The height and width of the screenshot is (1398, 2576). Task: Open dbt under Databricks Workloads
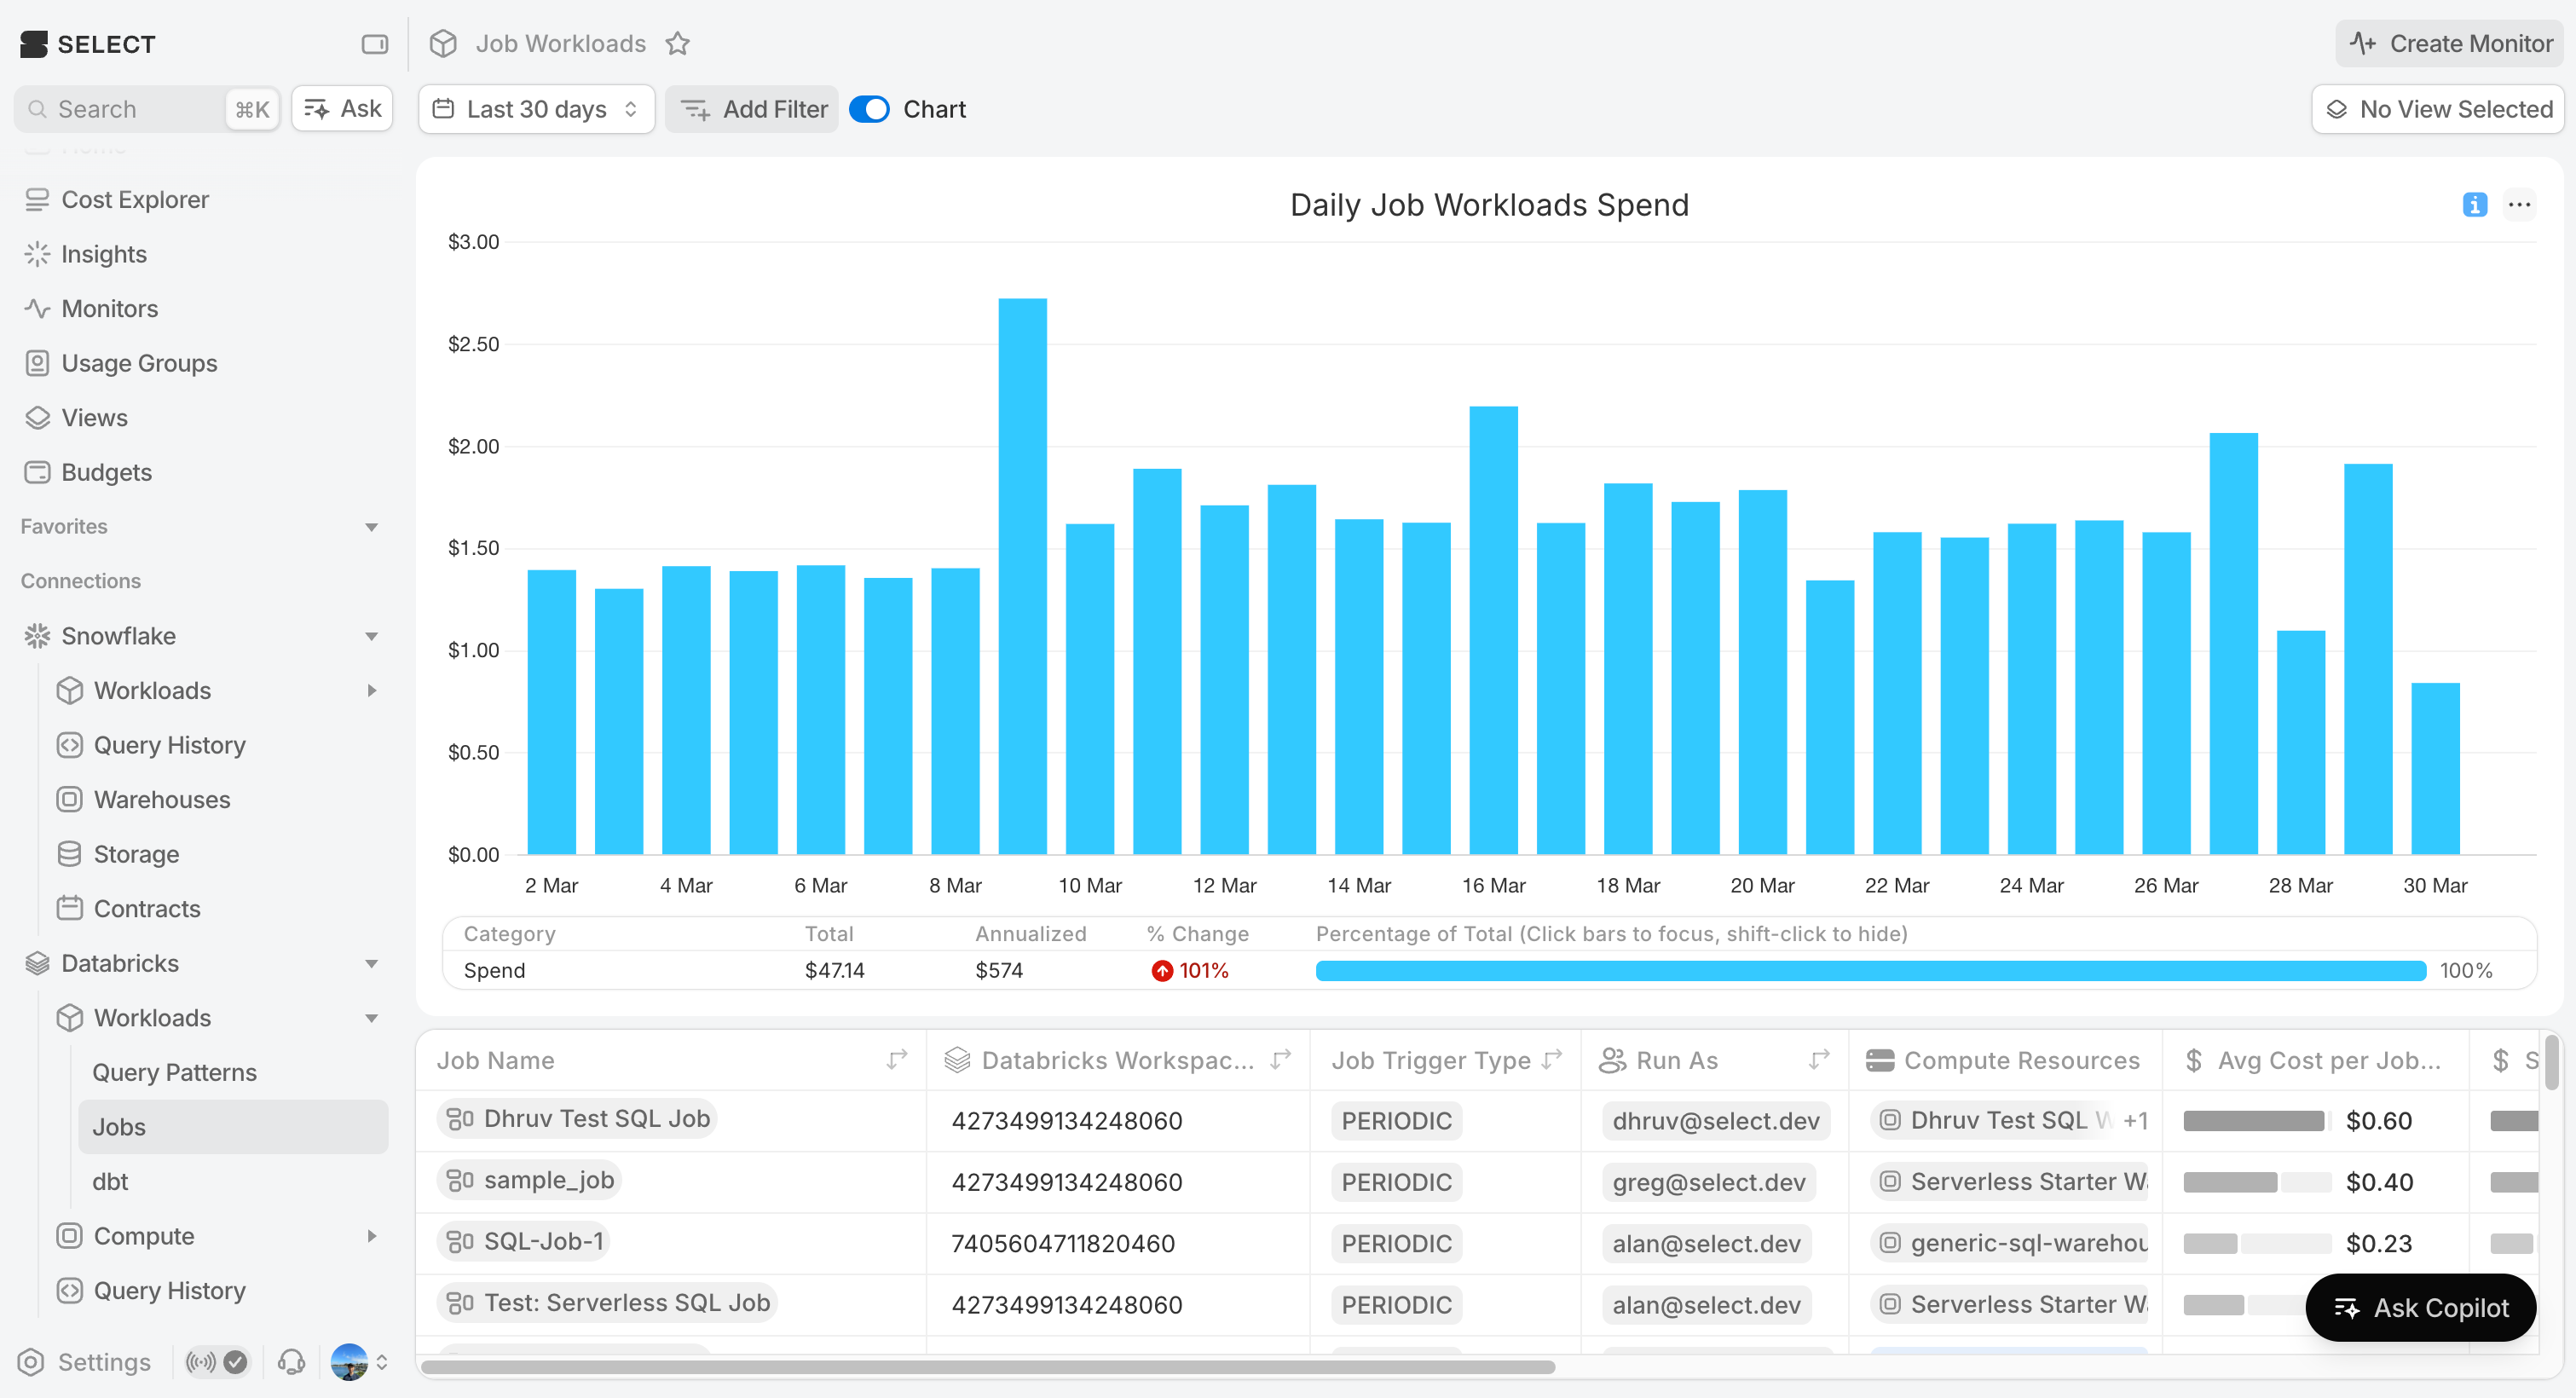click(x=110, y=1181)
